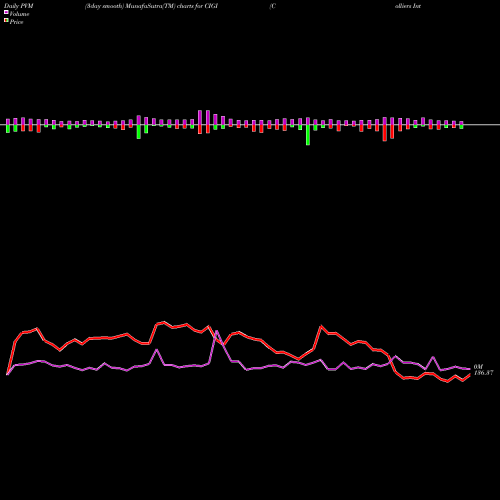Screen dimensions: 500x500
Task: Click the tallest green bar below the baseline
Action: (x=308, y=135)
